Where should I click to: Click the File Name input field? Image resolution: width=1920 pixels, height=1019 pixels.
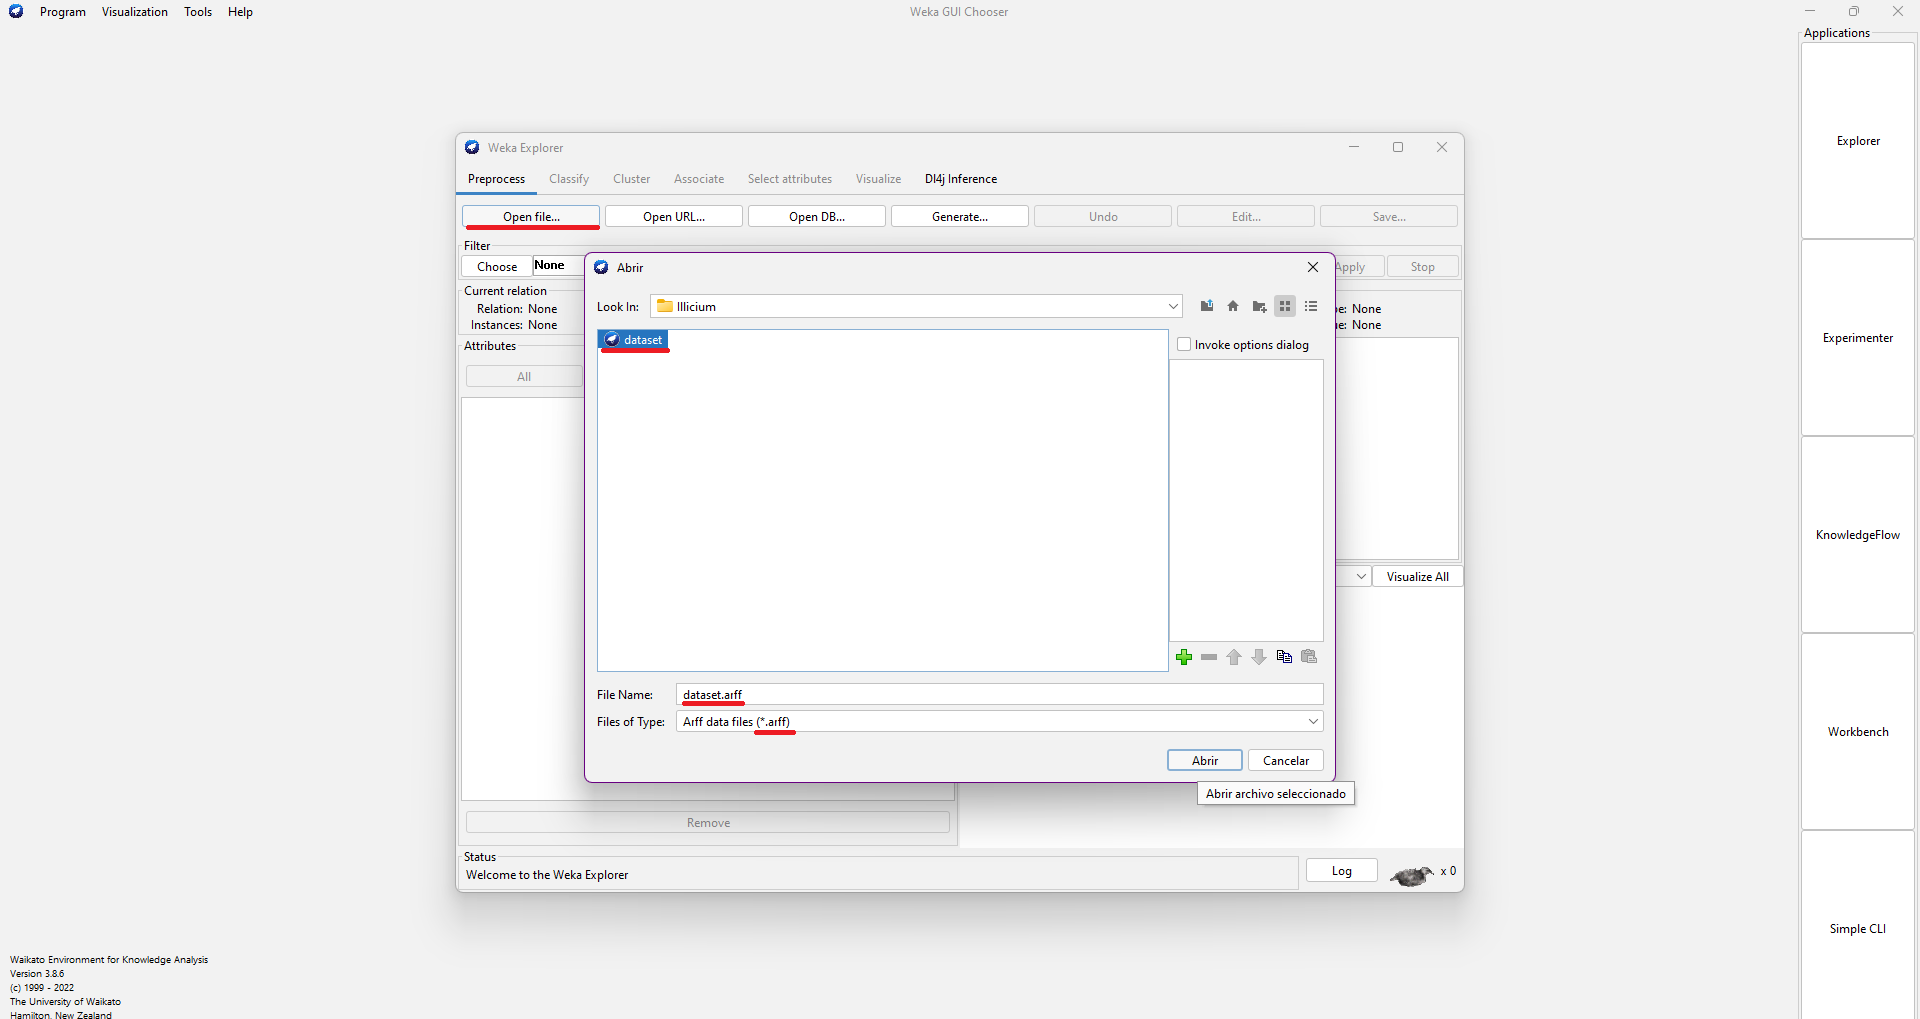pyautogui.click(x=1000, y=695)
